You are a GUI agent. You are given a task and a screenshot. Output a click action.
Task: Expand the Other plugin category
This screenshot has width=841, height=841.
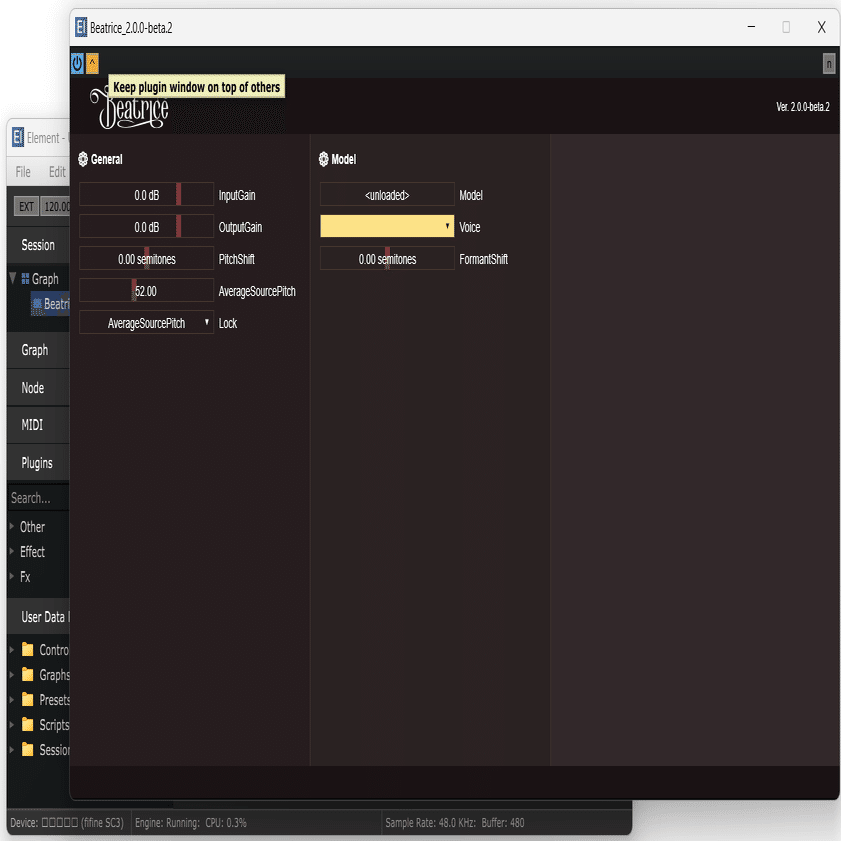coord(12,526)
